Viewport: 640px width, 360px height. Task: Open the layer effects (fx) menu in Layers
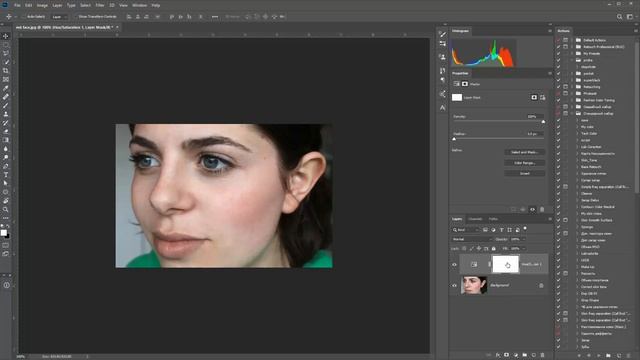(x=498, y=355)
